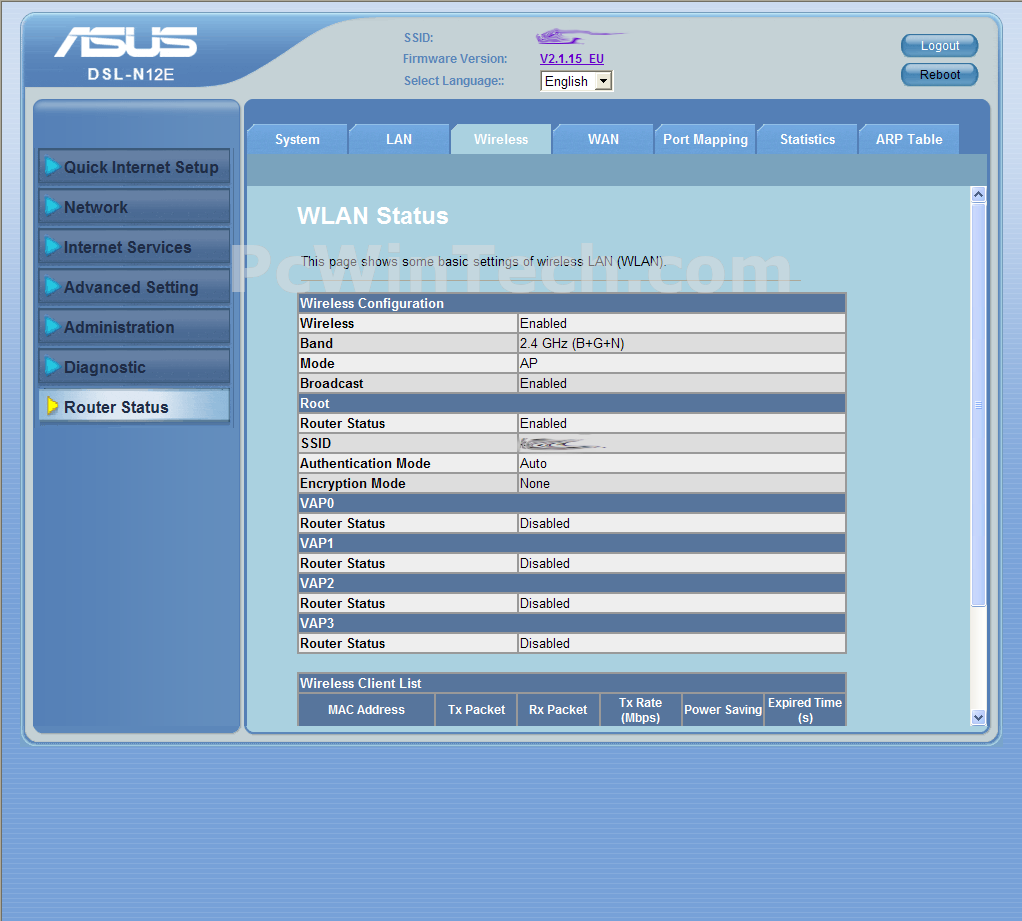Open the Statistics tab
Viewport: 1022px width, 921px height.
pos(808,139)
